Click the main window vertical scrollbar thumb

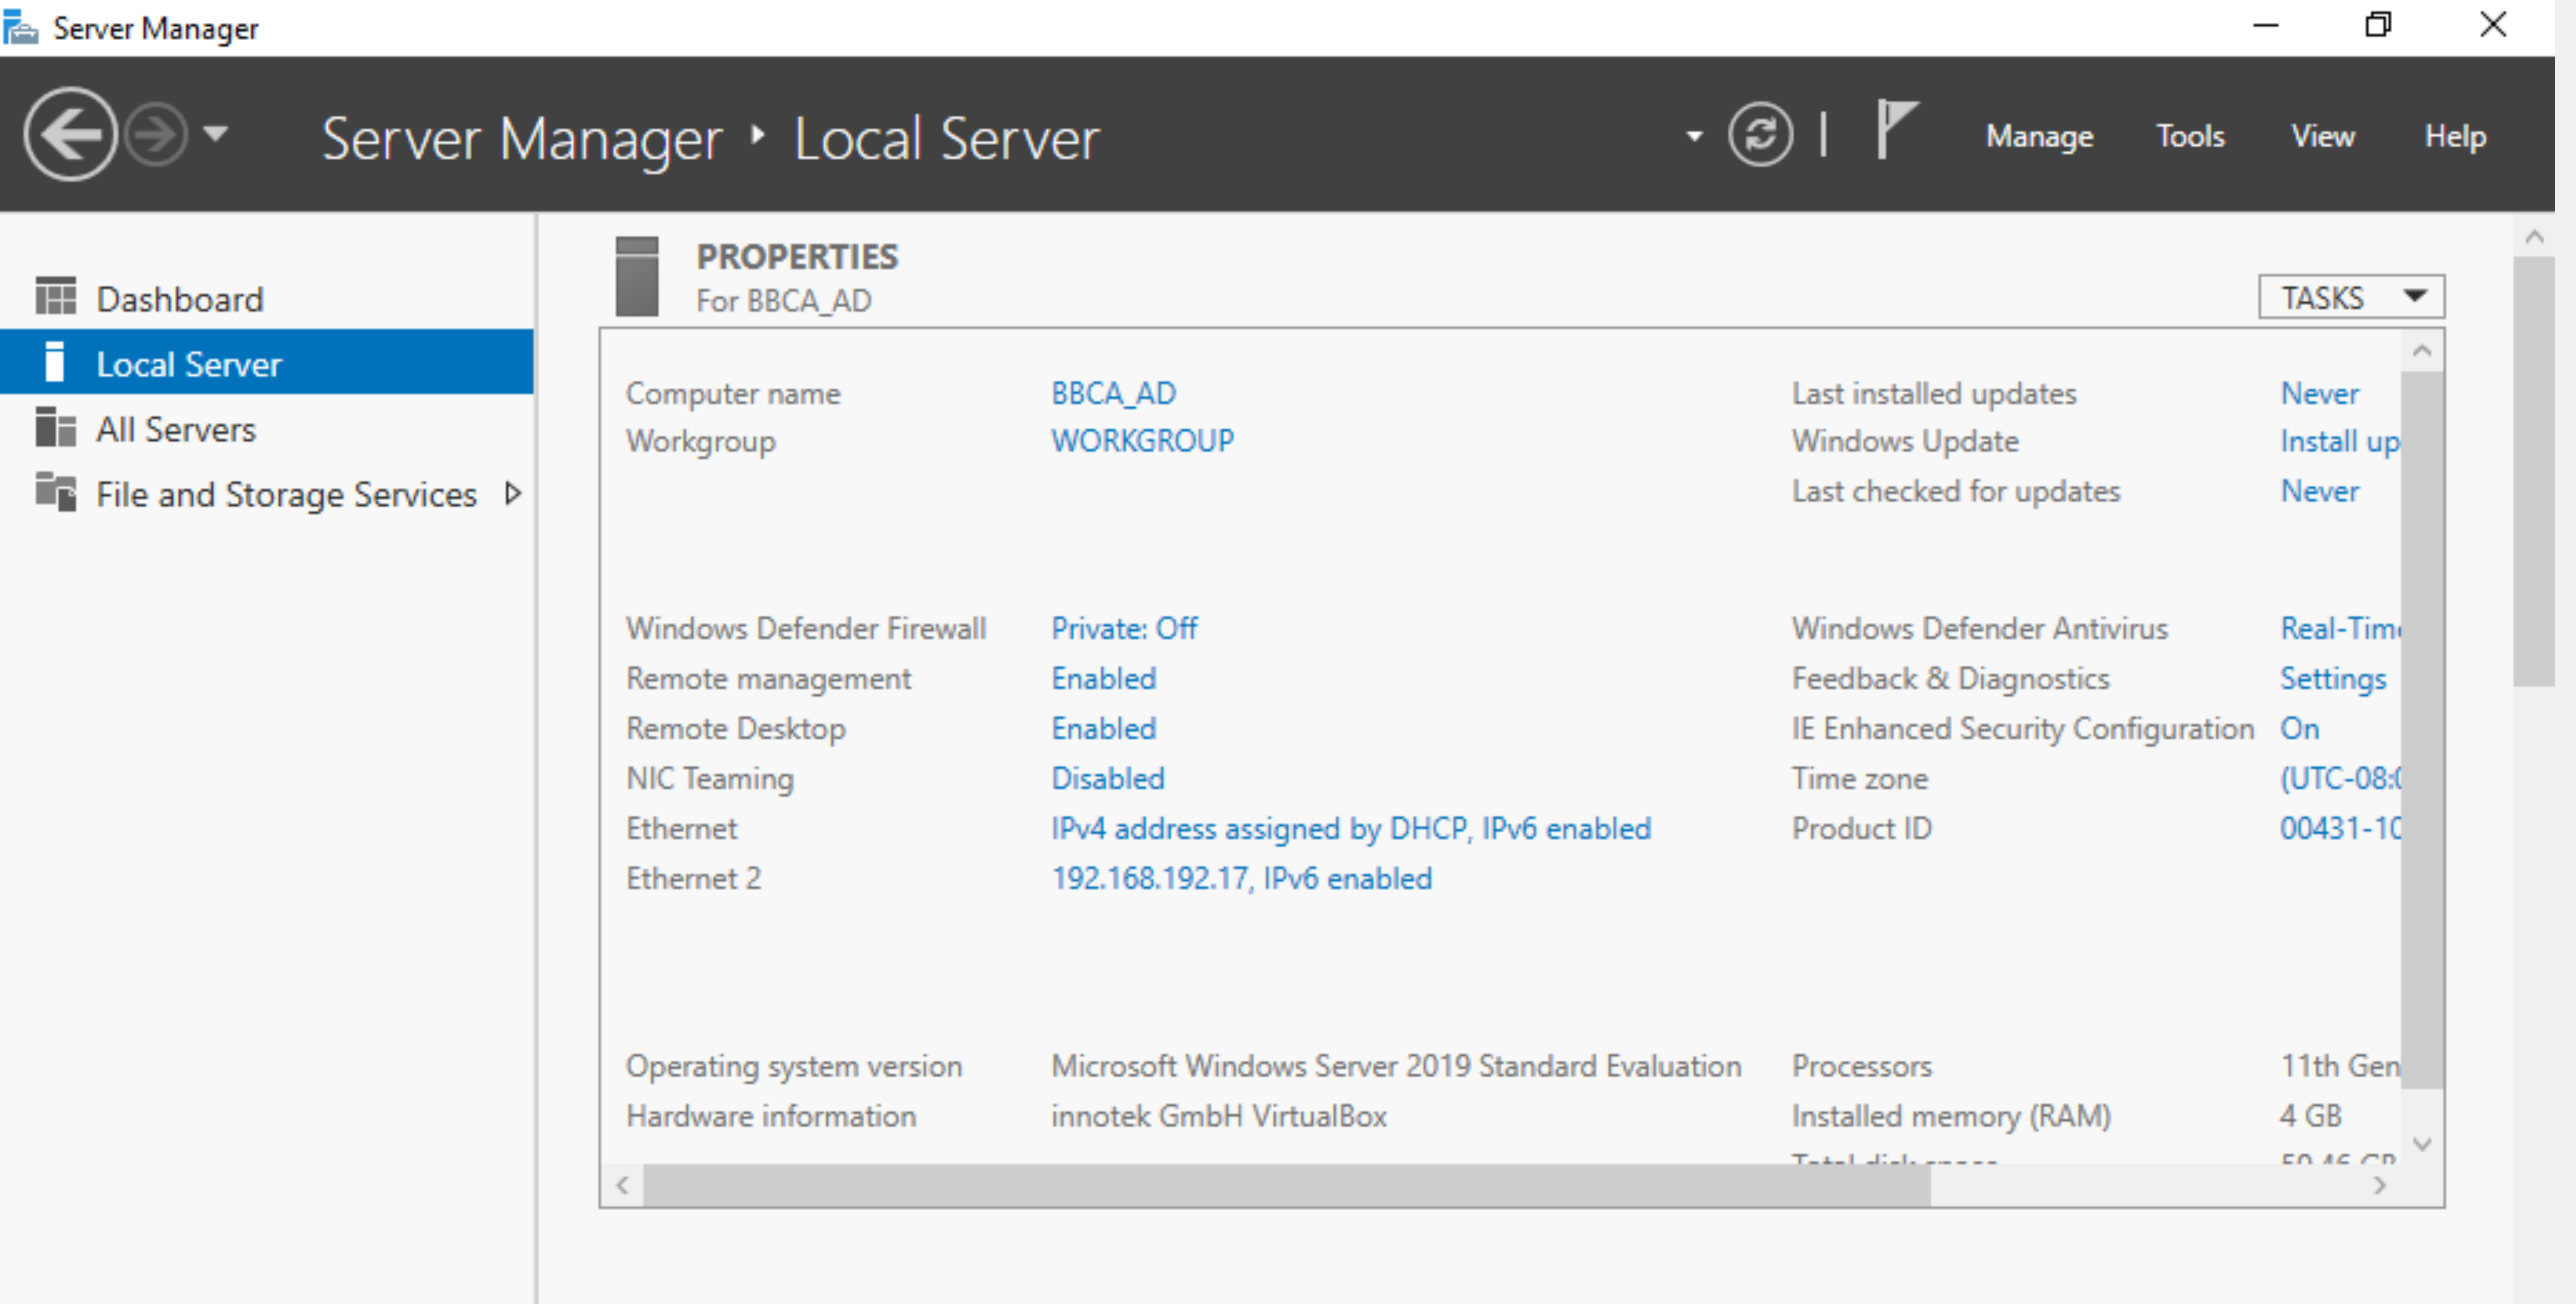[x=2534, y=471]
